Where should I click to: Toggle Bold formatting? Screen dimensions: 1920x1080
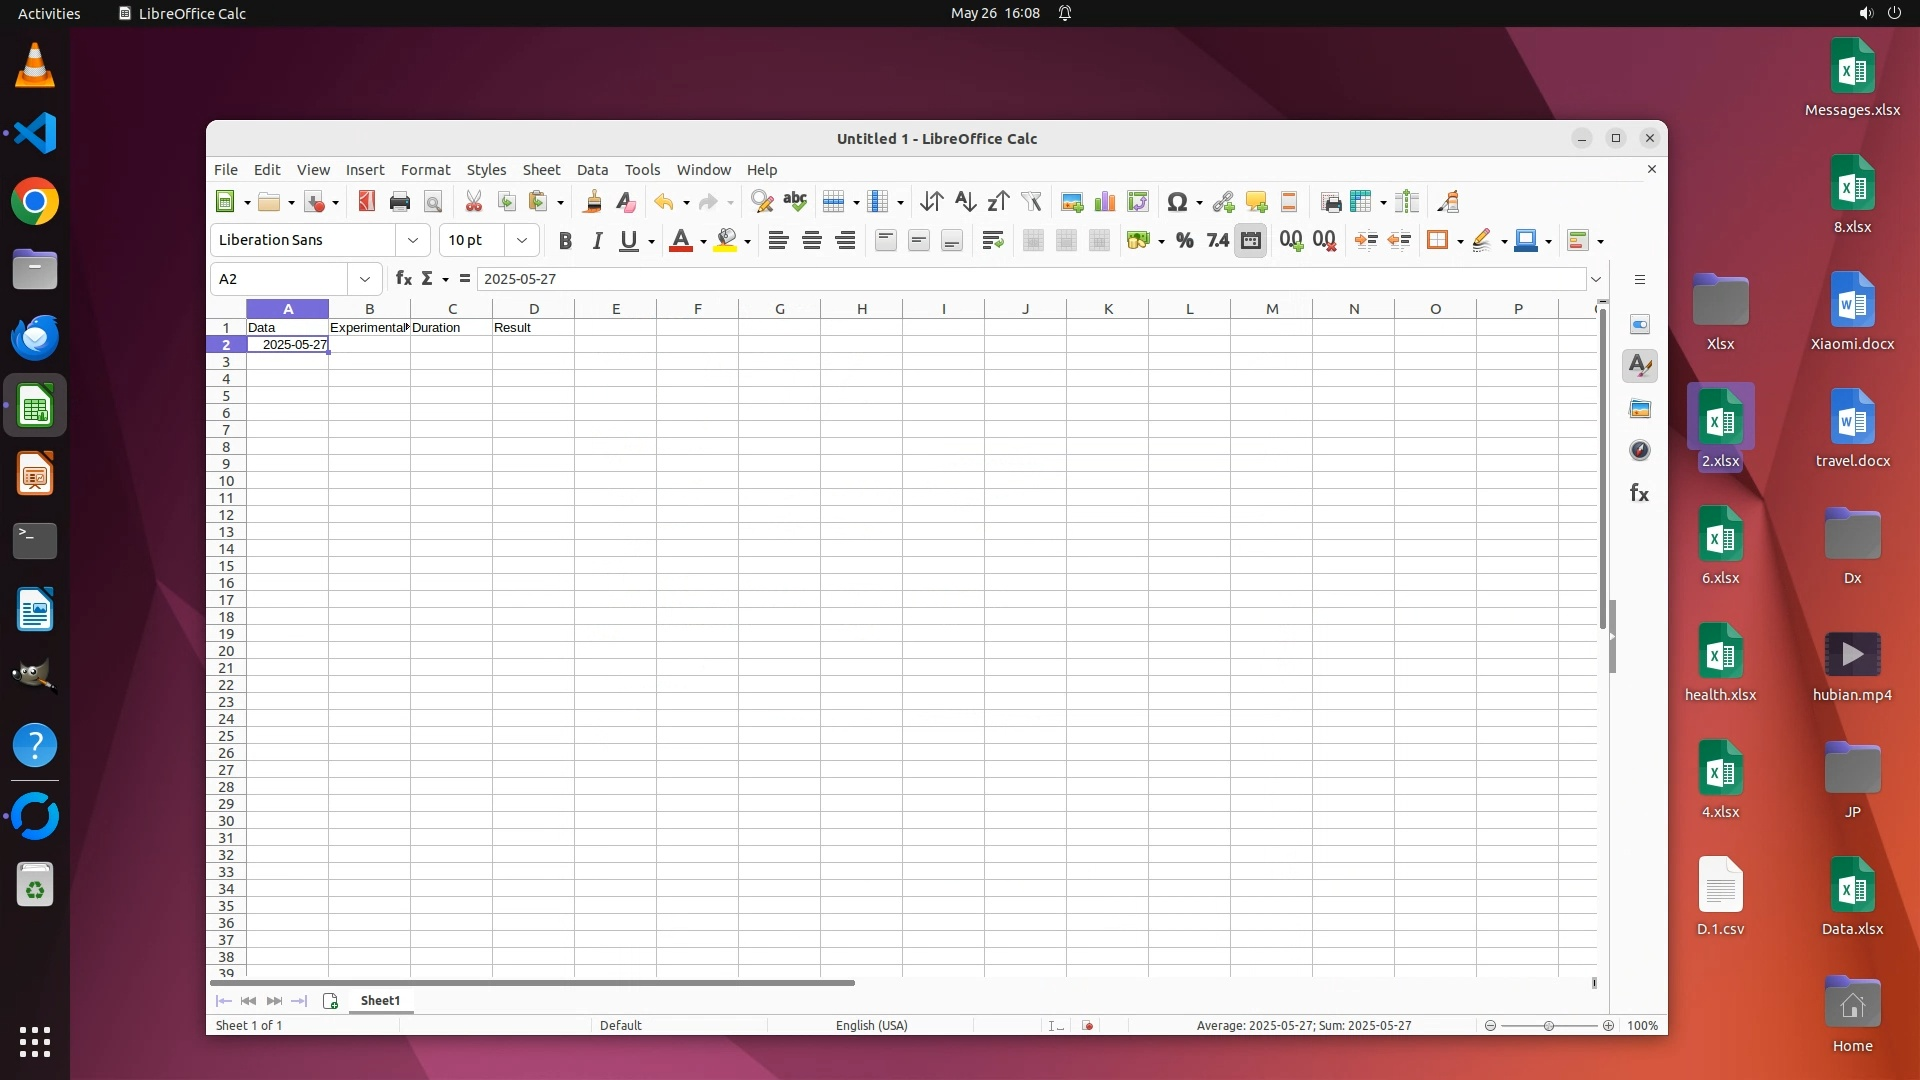click(x=565, y=240)
